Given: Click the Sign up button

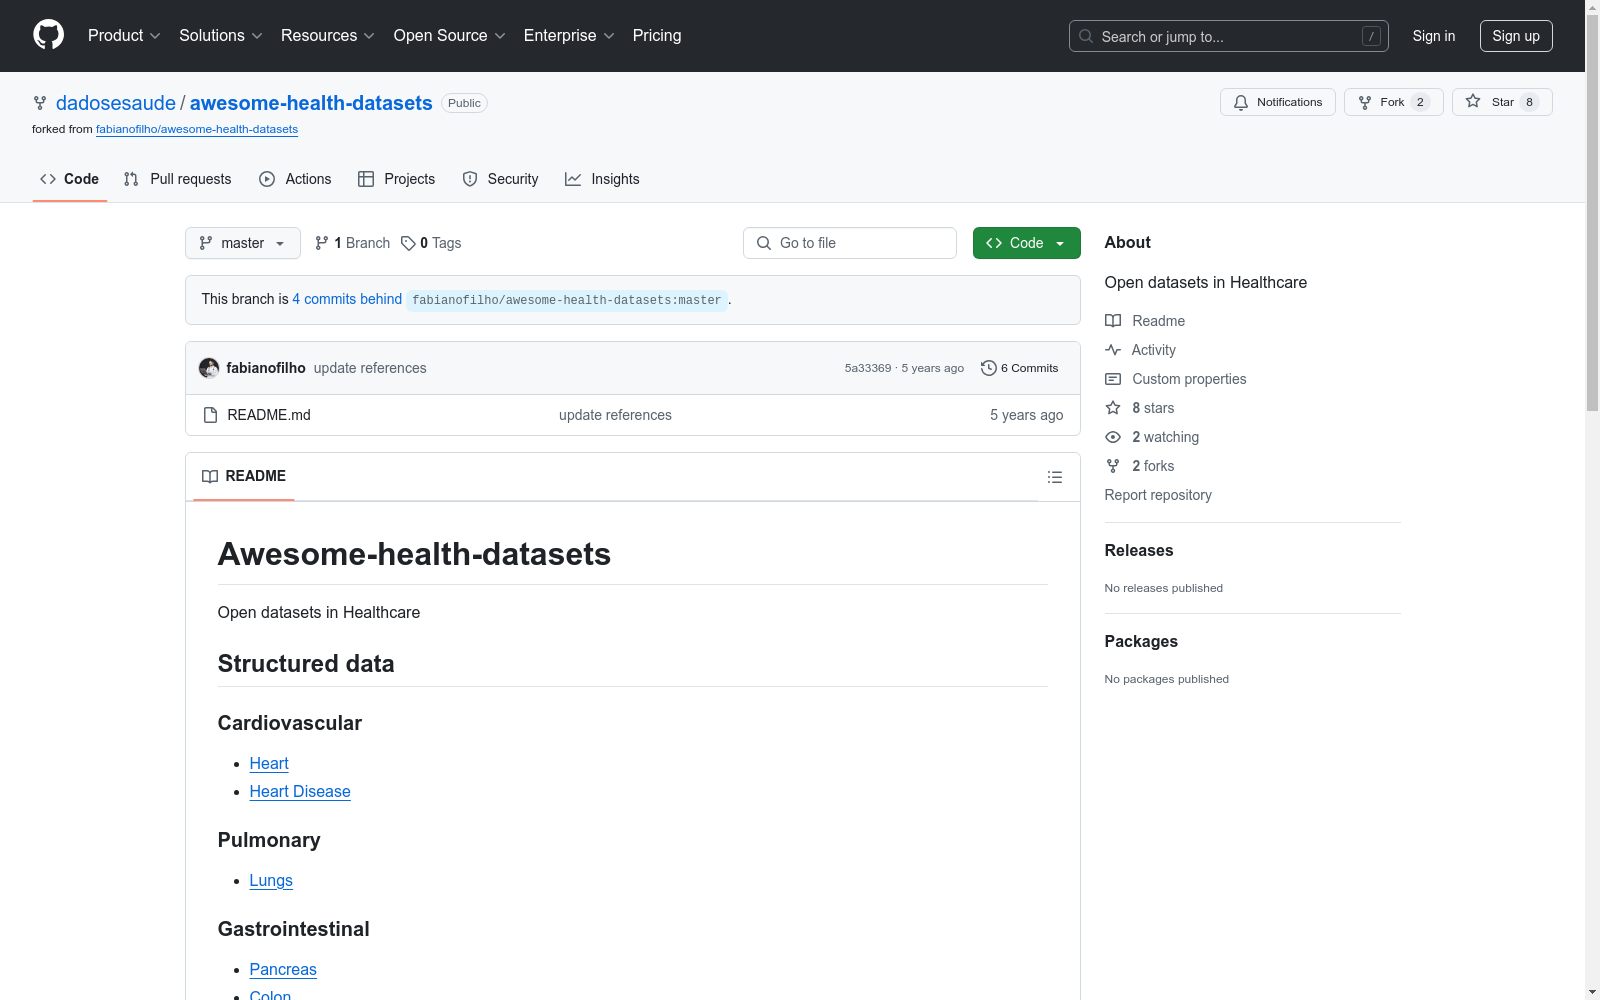Looking at the screenshot, I should [x=1516, y=36].
